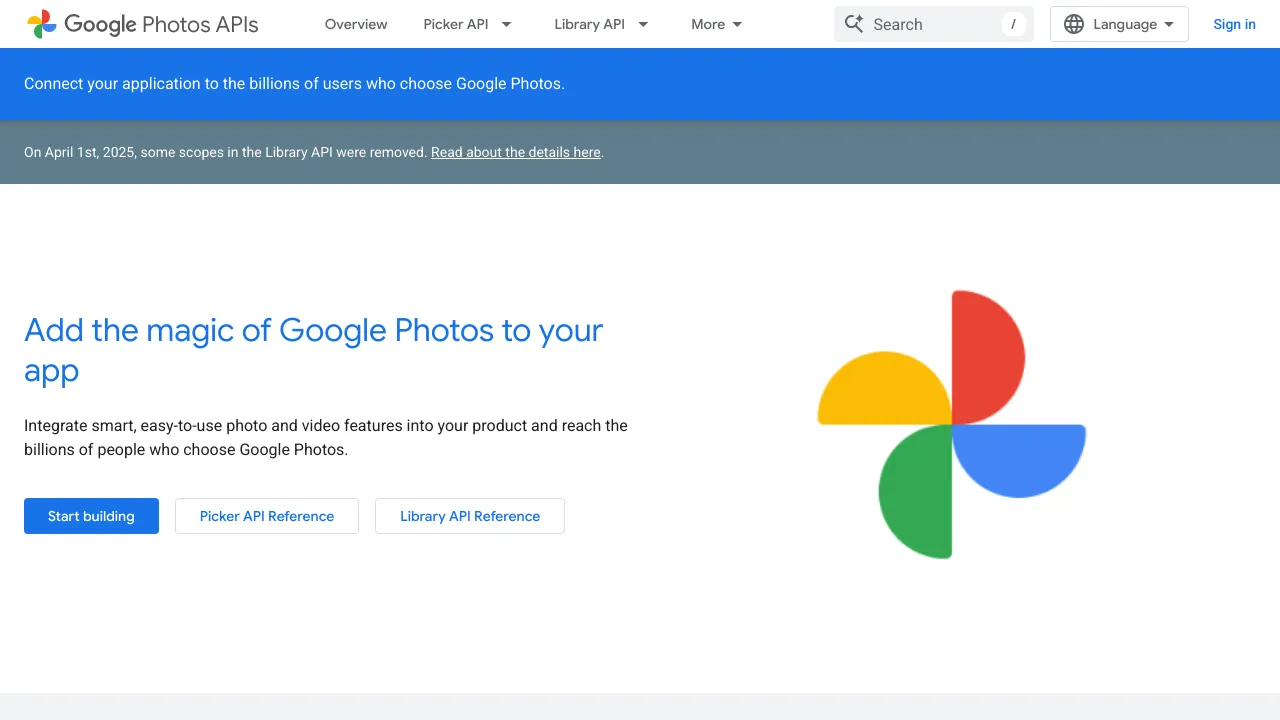
Task: Expand the Picker API dropdown arrow
Action: pyautogui.click(x=506, y=24)
